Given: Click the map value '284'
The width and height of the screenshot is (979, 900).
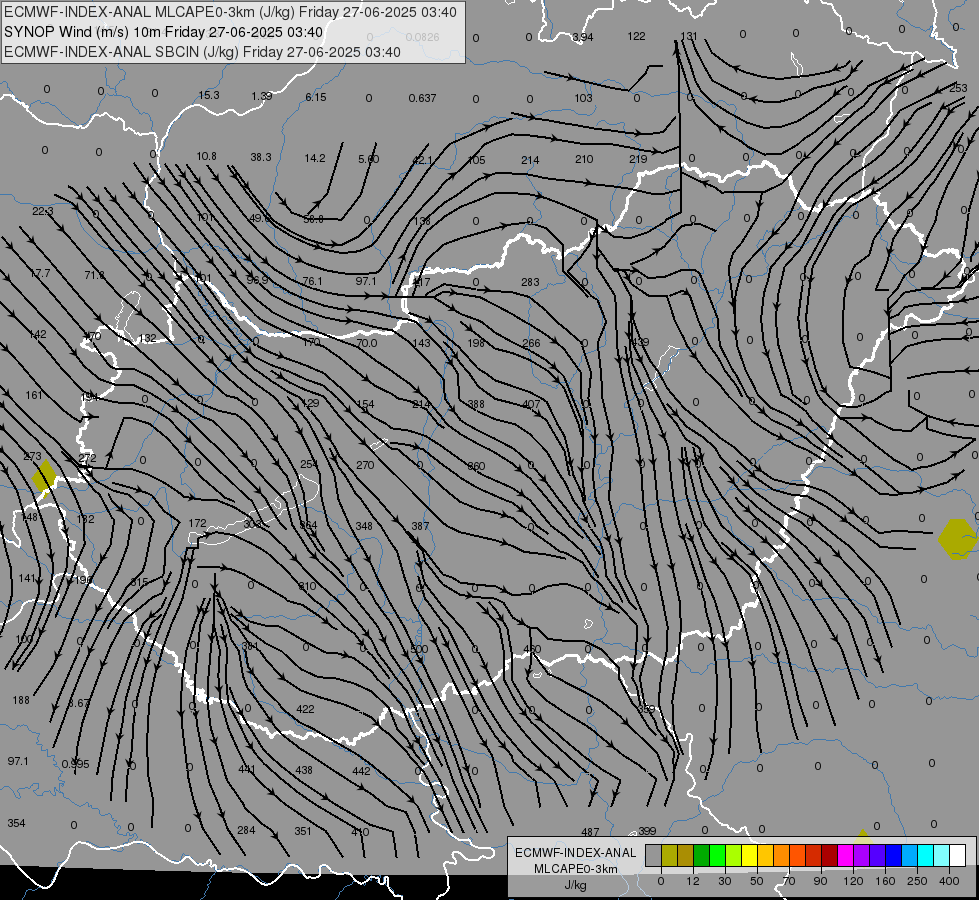Looking at the screenshot, I should 247,830.
